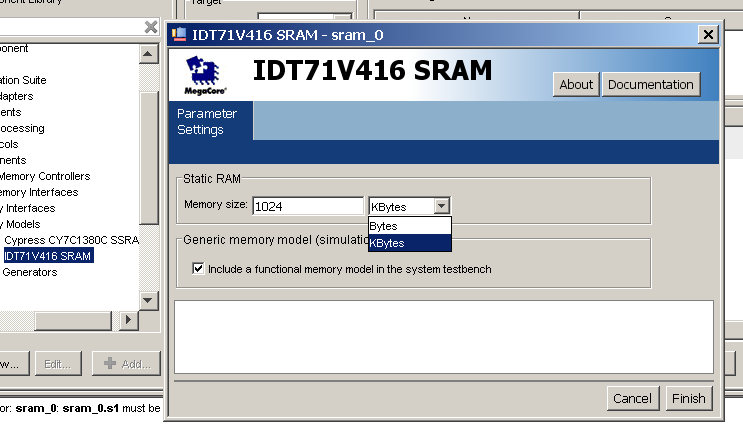Image resolution: width=743 pixels, height=426 pixels.
Task: Click the MegaCore logo icon
Action: pos(205,75)
